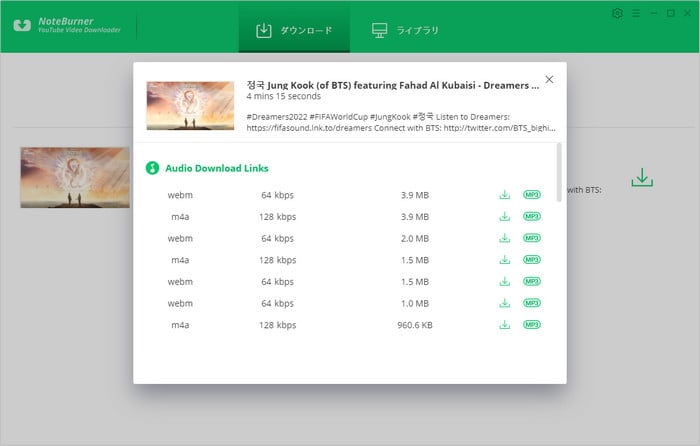Viewport: 700px width, 446px height.
Task: Maximize the NoteBurner window
Action: pyautogui.click(x=671, y=13)
